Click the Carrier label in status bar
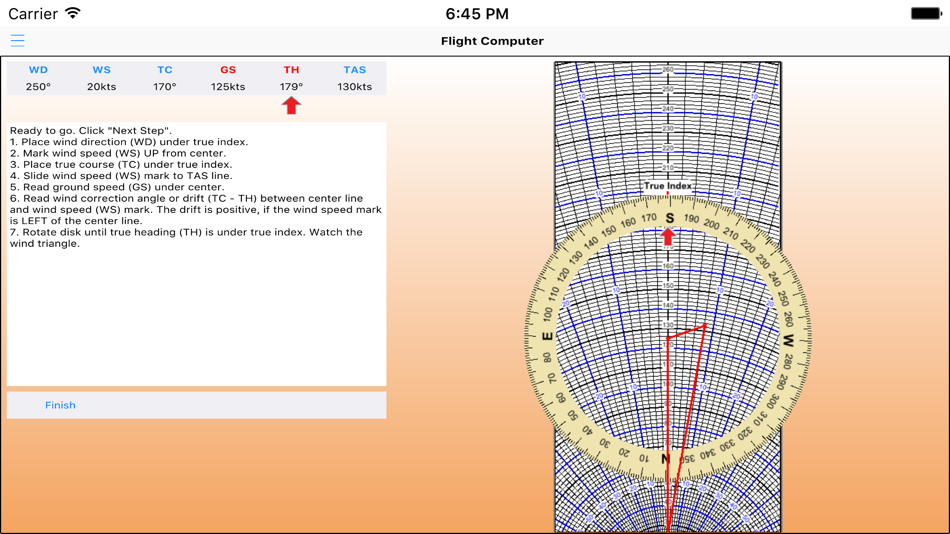Viewport: 950px width, 534px height. [33, 13]
